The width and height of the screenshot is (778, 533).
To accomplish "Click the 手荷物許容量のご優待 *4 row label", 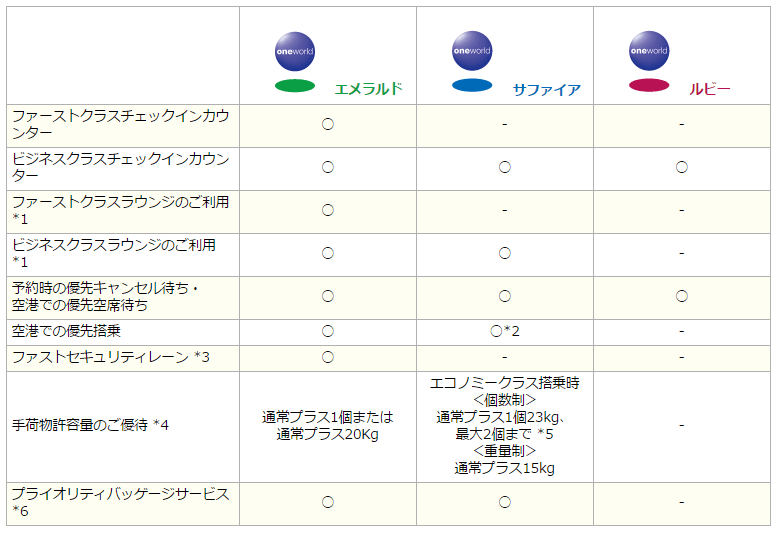I will pyautogui.click(x=90, y=426).
